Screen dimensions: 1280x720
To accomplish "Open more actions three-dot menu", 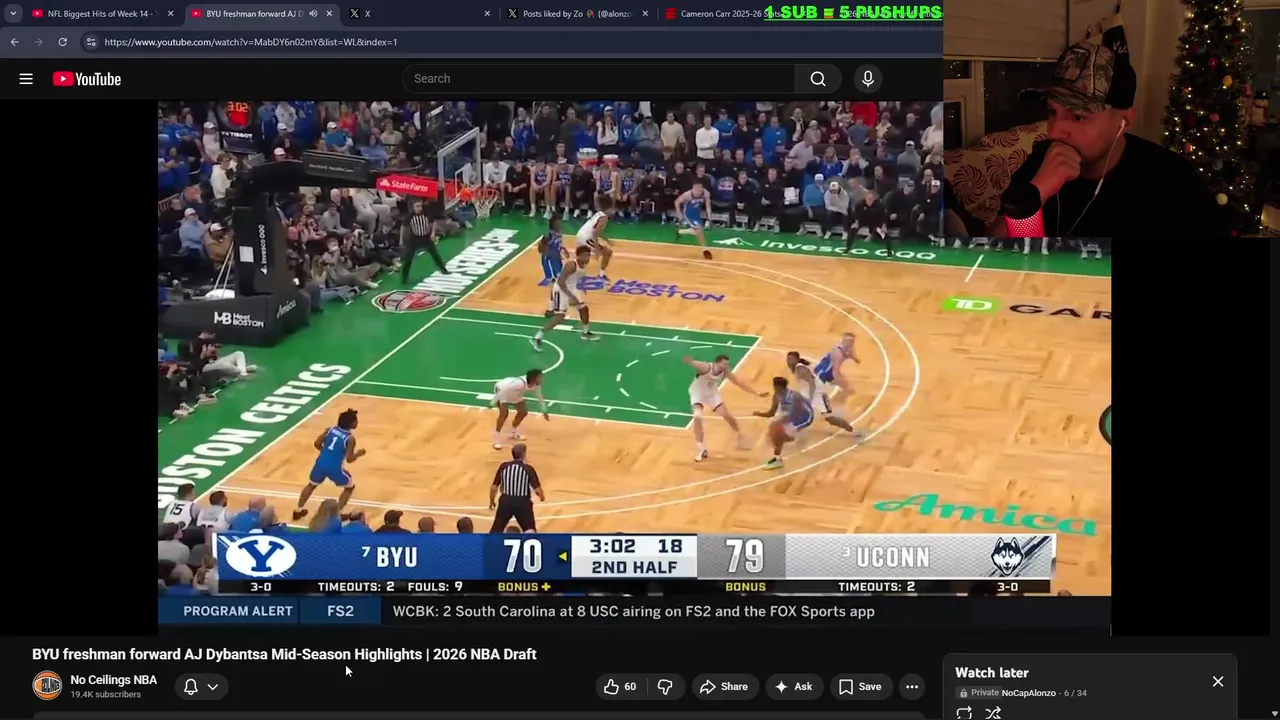I will point(912,687).
